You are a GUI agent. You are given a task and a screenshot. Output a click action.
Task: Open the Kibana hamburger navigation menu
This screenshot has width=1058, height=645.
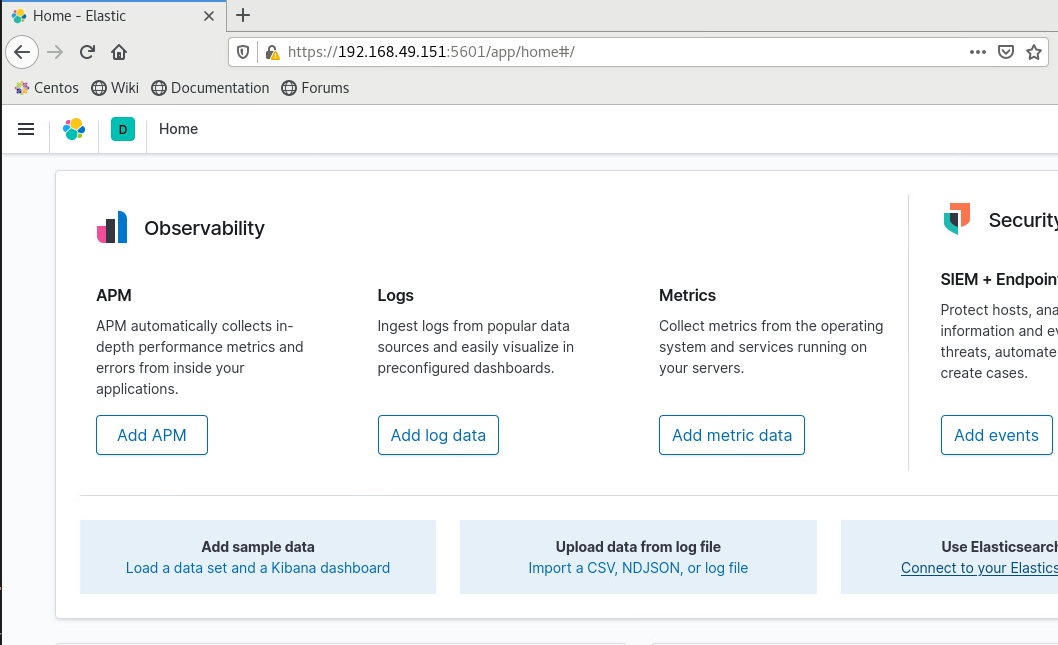pos(26,129)
